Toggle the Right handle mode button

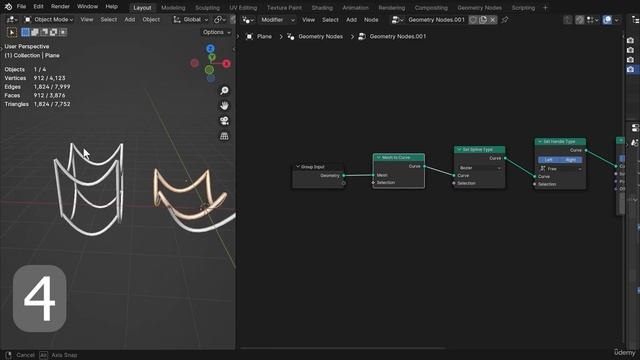pyautogui.click(x=571, y=160)
